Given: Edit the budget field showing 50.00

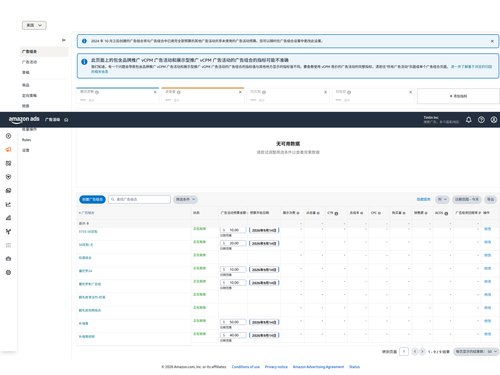Looking at the screenshot, I should [x=233, y=322].
